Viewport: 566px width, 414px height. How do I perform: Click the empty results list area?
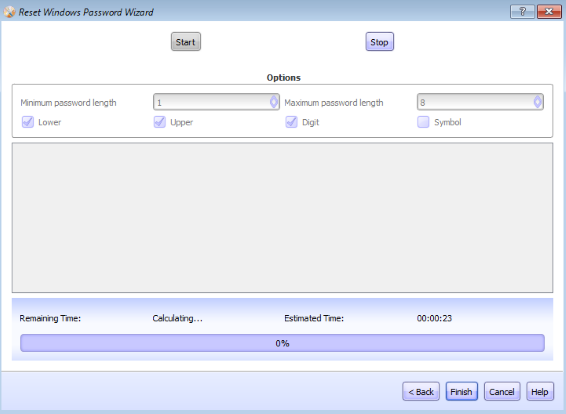tap(282, 218)
